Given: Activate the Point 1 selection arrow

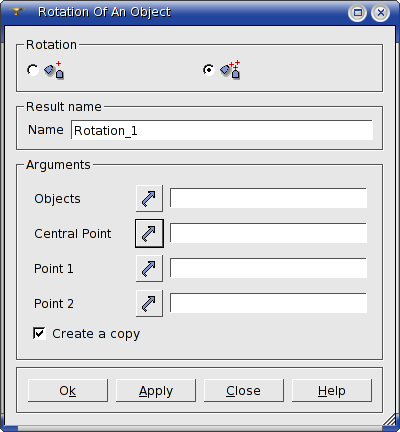Looking at the screenshot, I should (x=149, y=268).
